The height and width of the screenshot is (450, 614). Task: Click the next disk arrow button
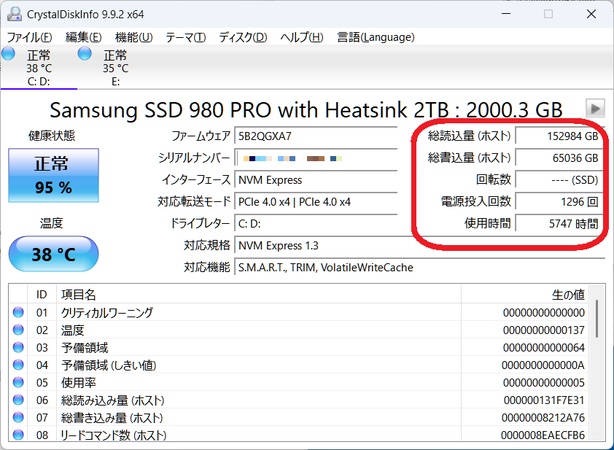pyautogui.click(x=595, y=108)
